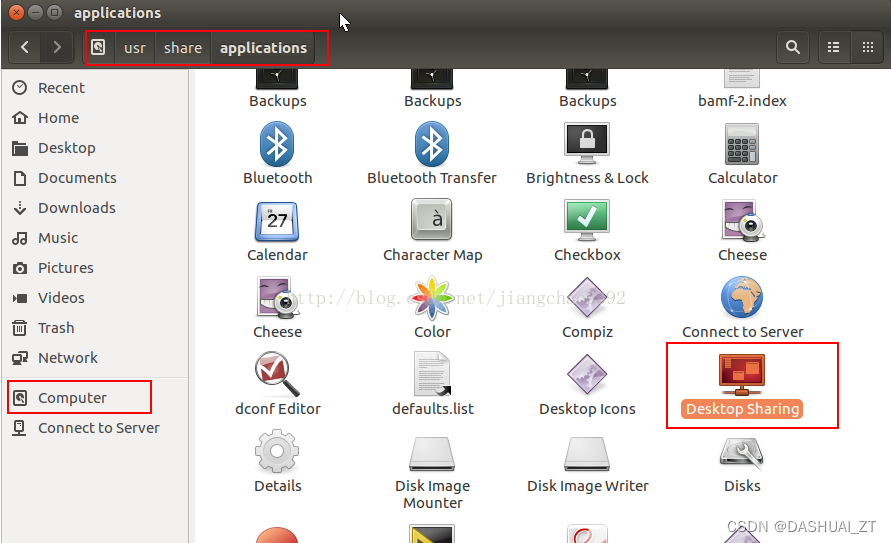This screenshot has width=891, height=543.
Task: Select the Compiz icon
Action: tap(587, 298)
